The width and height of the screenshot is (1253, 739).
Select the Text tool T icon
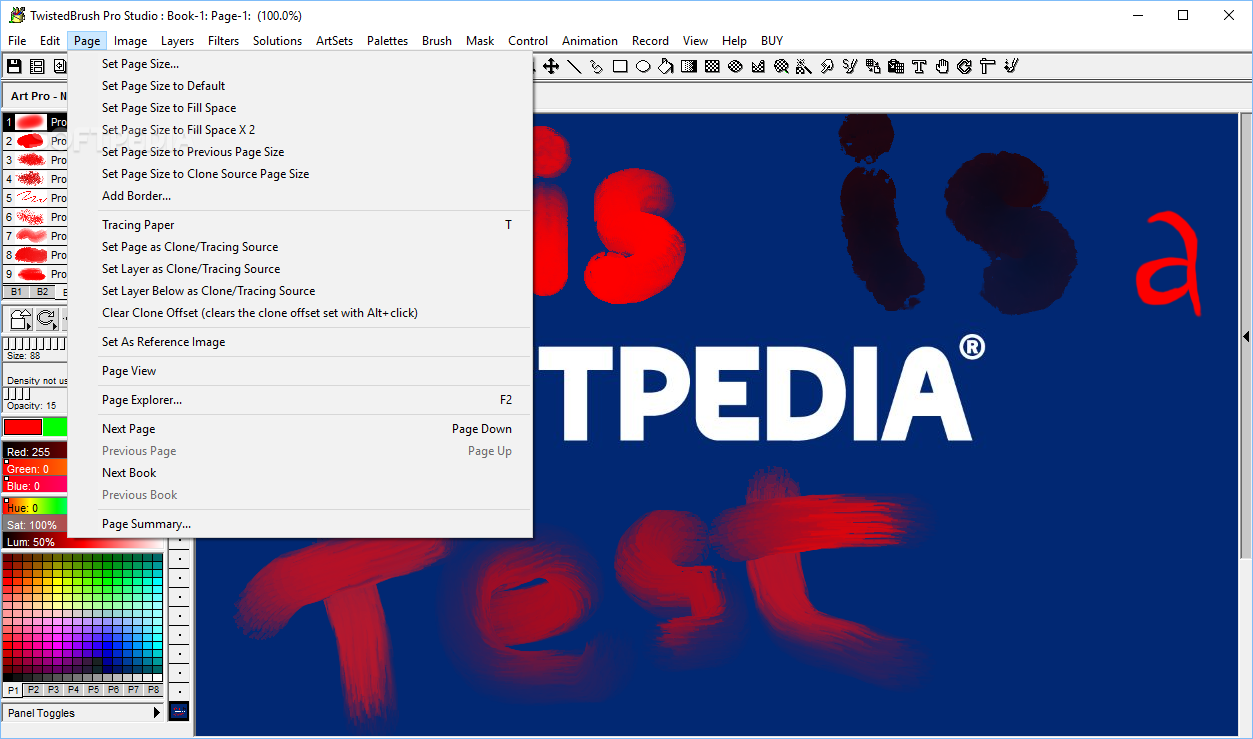pyautogui.click(x=919, y=66)
